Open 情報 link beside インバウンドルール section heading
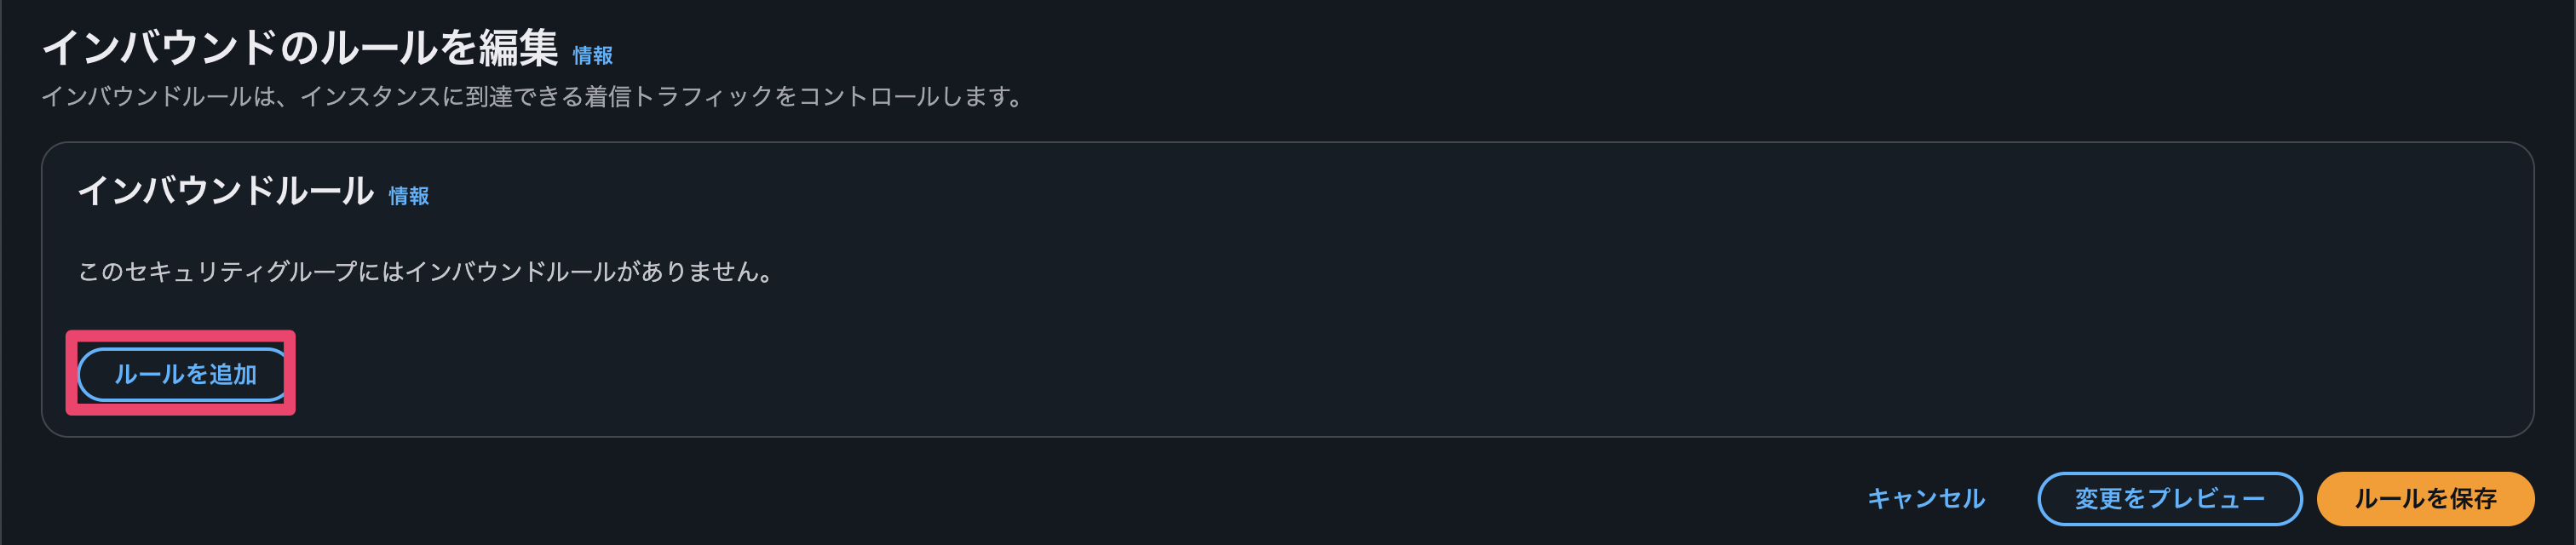The width and height of the screenshot is (2576, 545). click(x=408, y=196)
